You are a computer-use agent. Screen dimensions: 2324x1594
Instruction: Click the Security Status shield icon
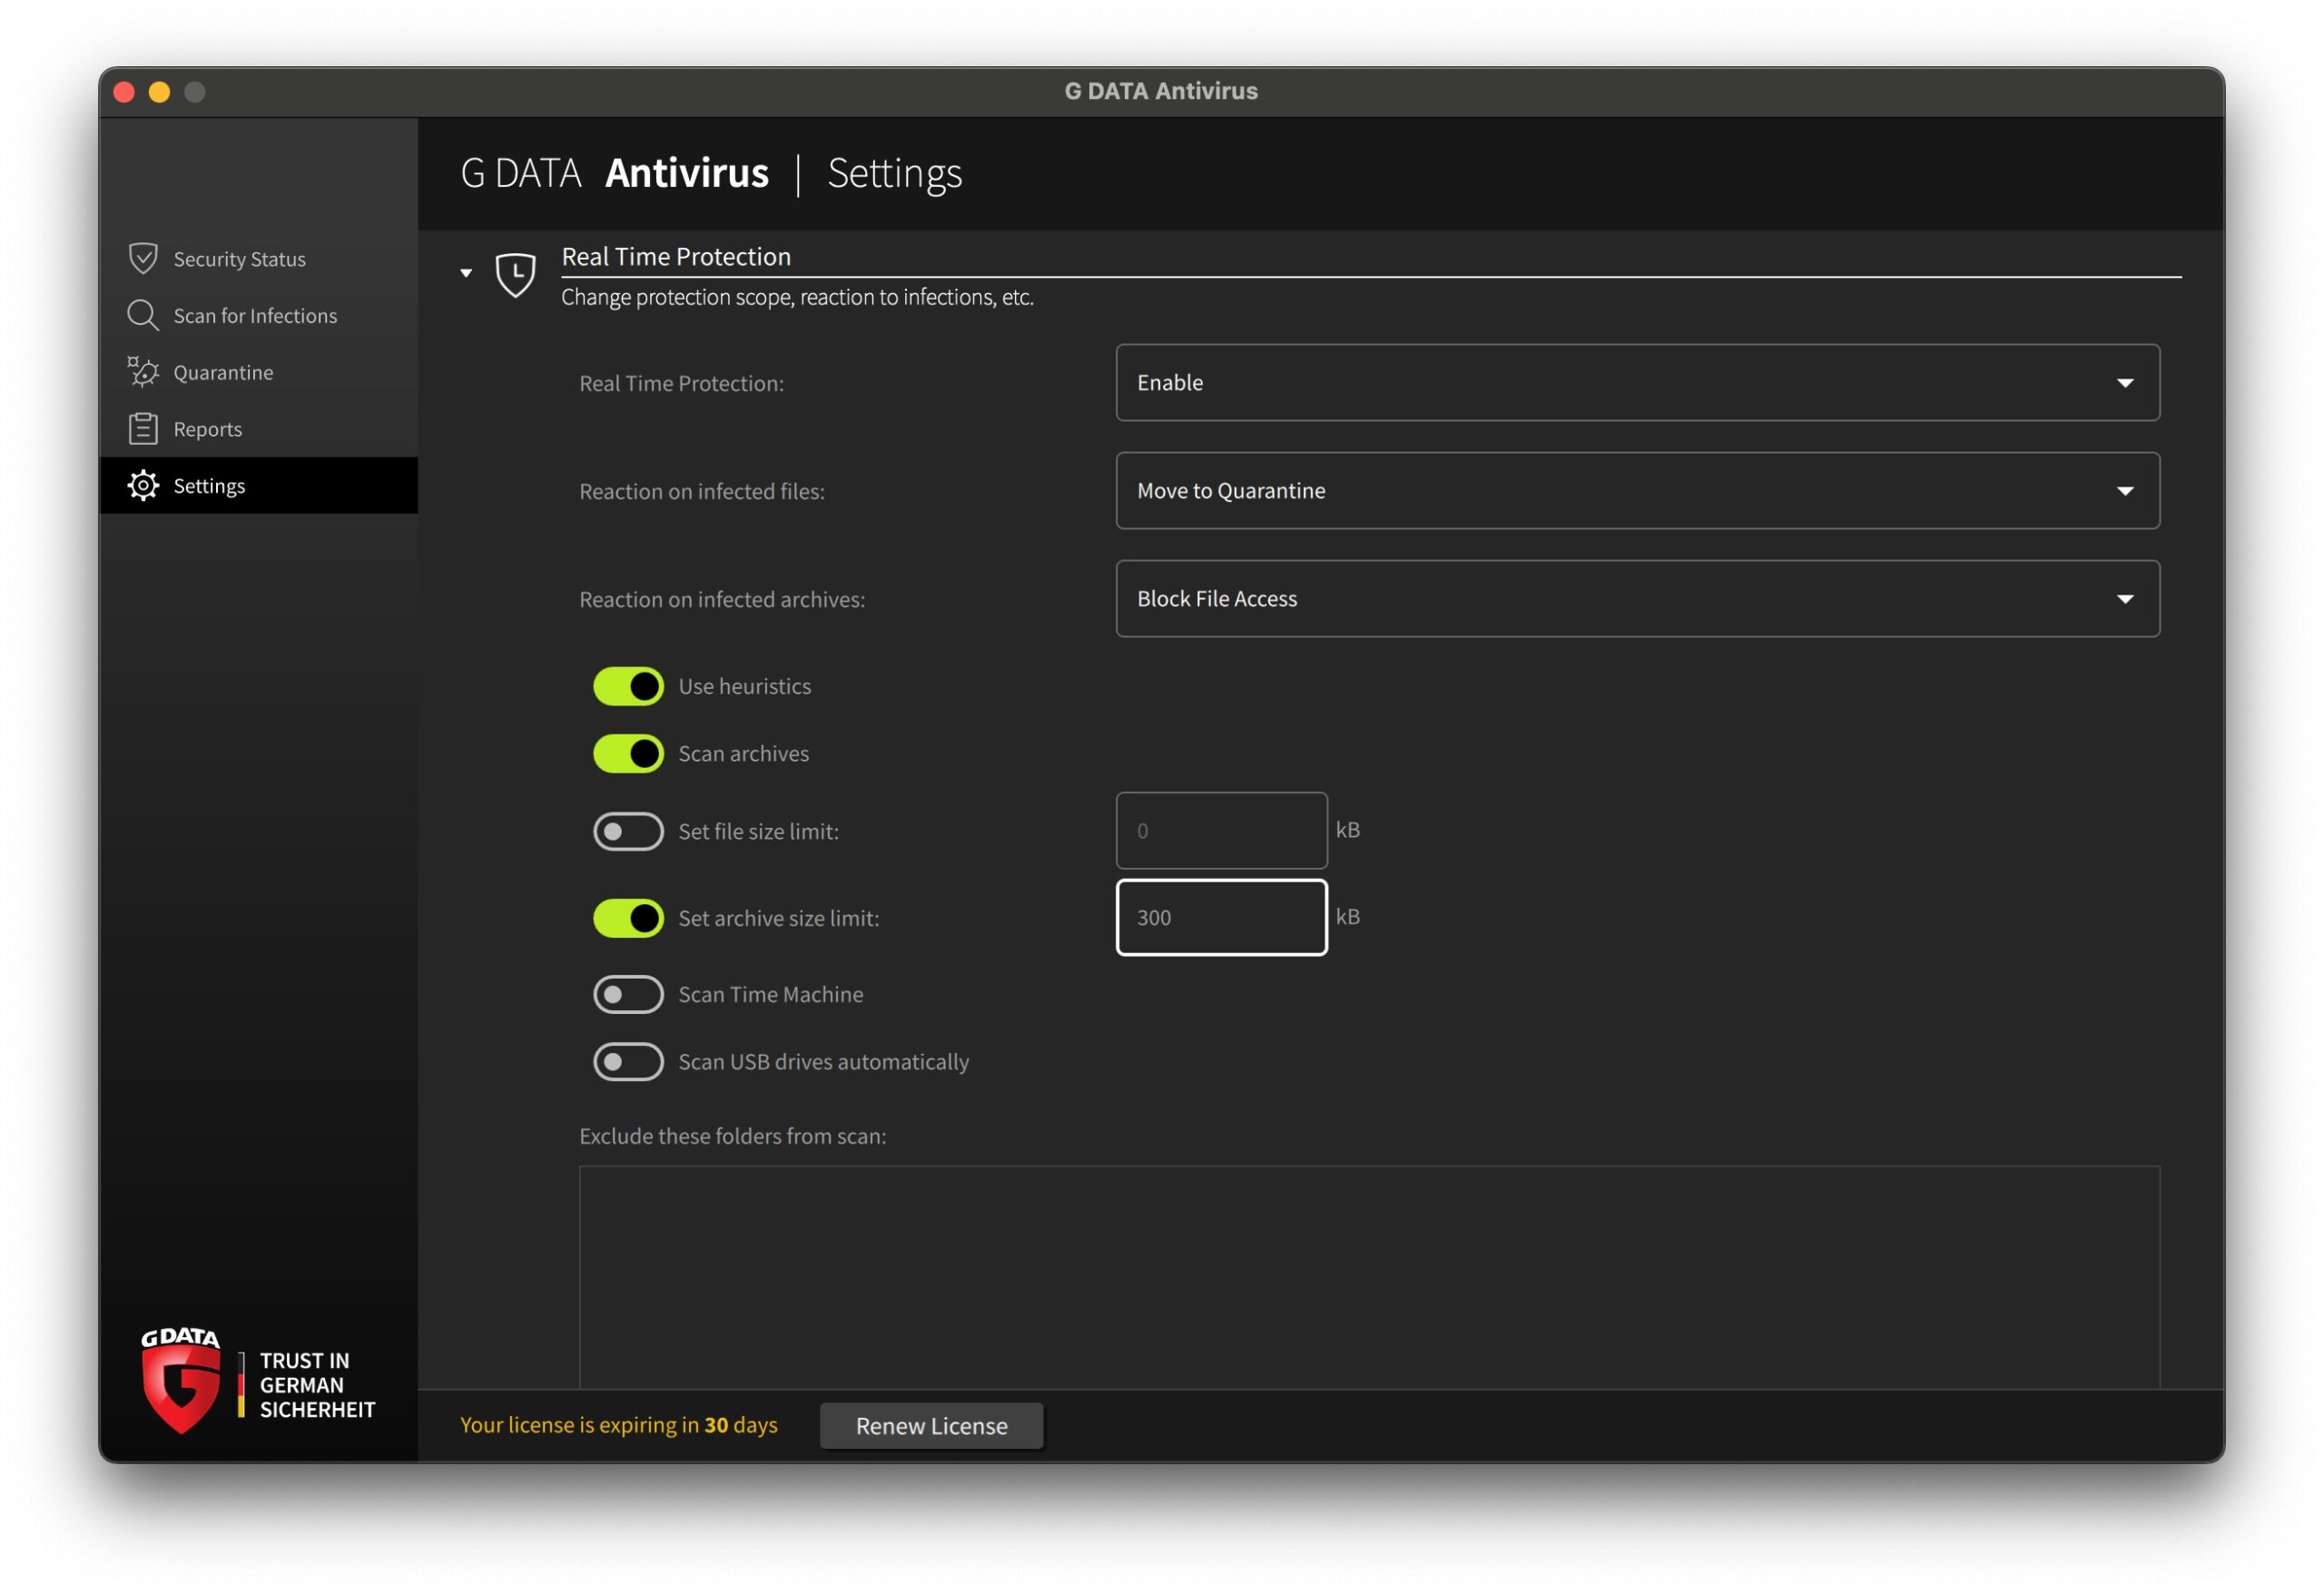143,258
